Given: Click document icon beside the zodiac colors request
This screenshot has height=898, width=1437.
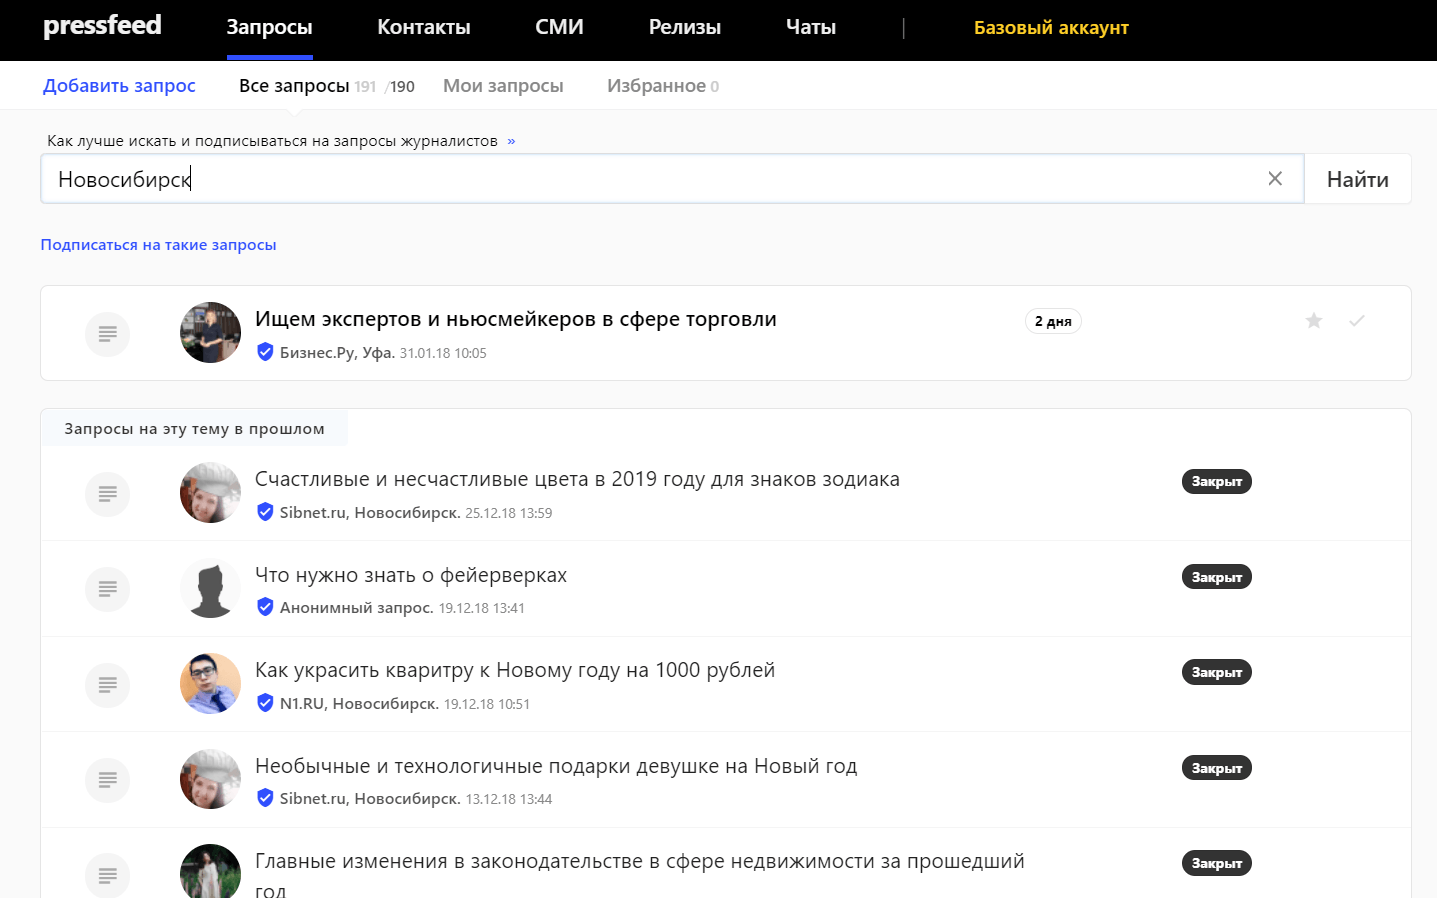Looking at the screenshot, I should 108,494.
